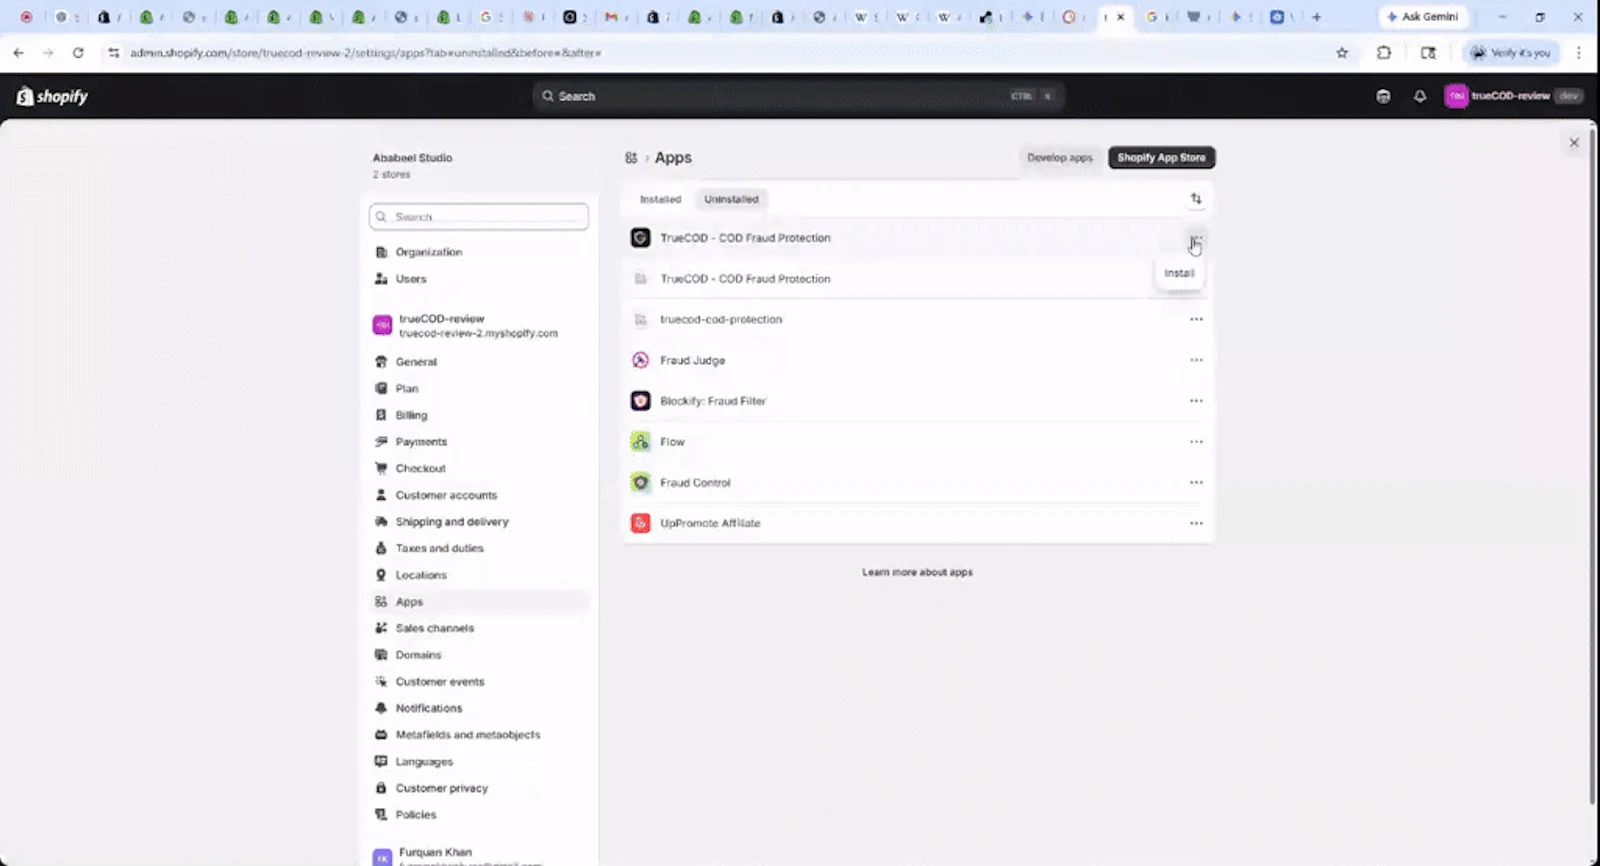
Task: Click the Shopify logo in header
Action: pyautogui.click(x=52, y=96)
